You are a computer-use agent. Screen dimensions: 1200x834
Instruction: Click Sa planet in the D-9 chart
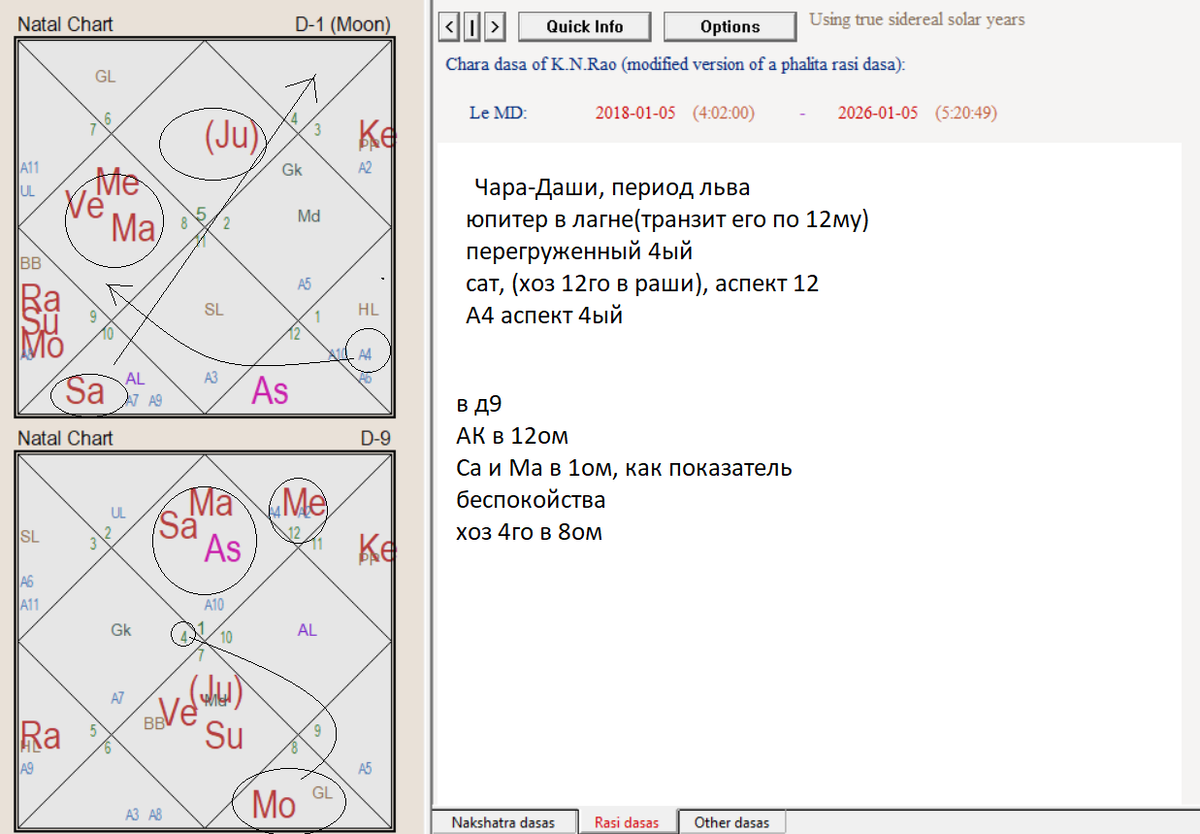click(178, 526)
